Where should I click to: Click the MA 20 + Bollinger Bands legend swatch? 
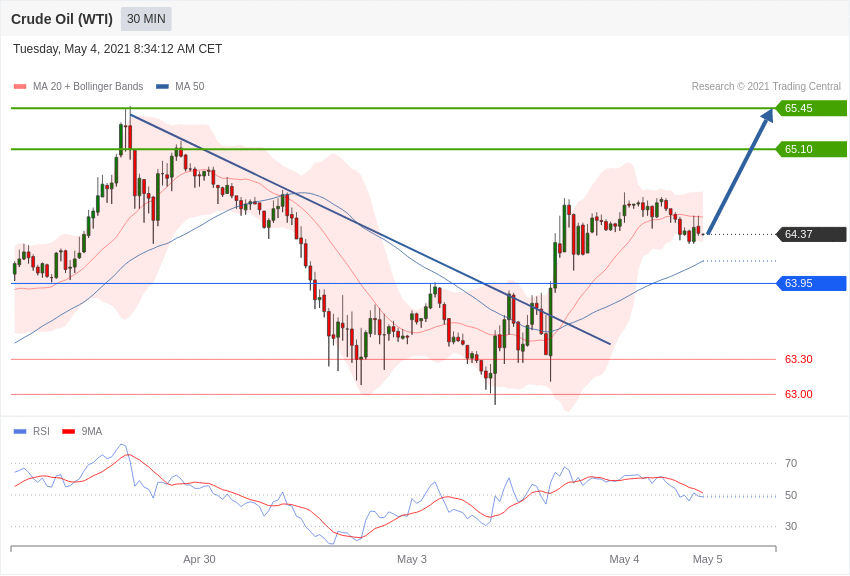pyautogui.click(x=20, y=87)
